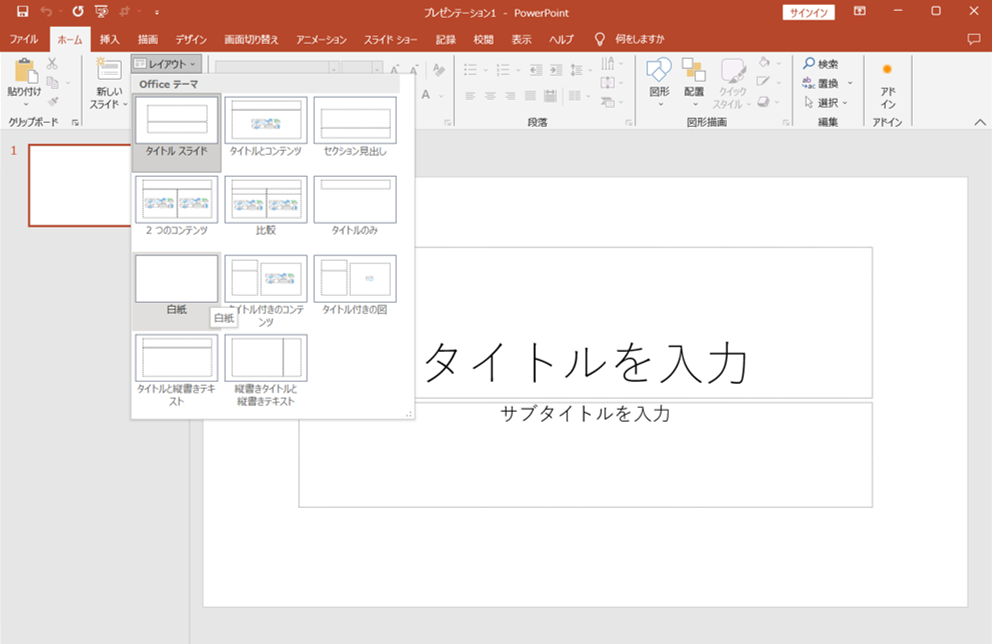
Task: Choose the Blank (白紙) layout
Action: 176,280
